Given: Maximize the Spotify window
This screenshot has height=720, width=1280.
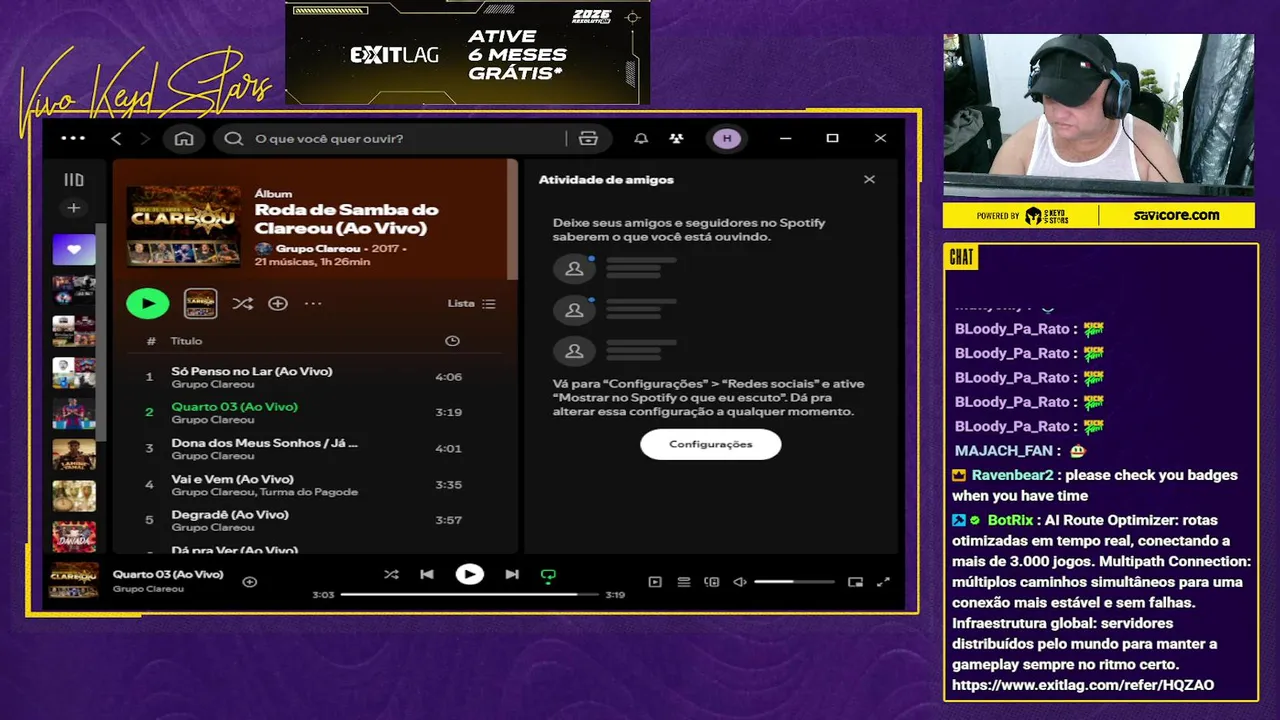Looking at the screenshot, I should 832,138.
